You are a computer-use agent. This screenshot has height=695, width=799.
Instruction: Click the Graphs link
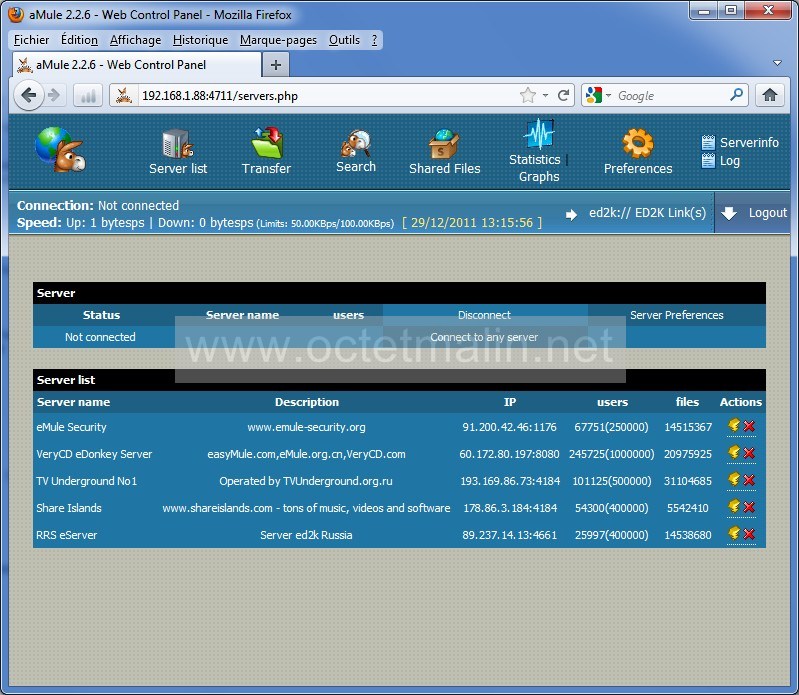(x=539, y=176)
